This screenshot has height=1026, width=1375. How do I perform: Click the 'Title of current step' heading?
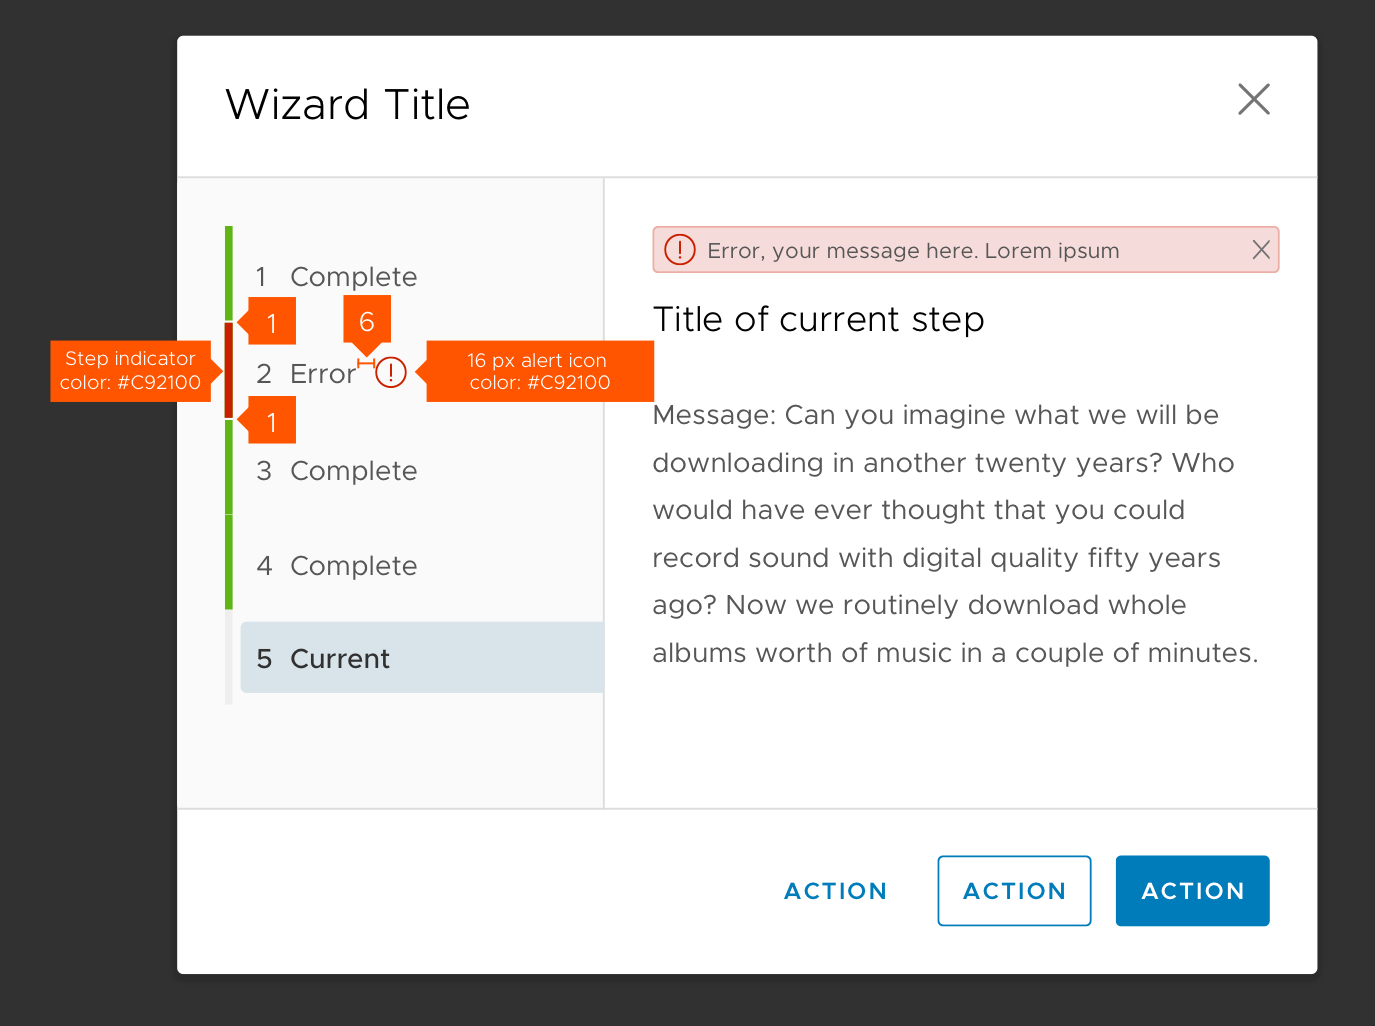[818, 320]
